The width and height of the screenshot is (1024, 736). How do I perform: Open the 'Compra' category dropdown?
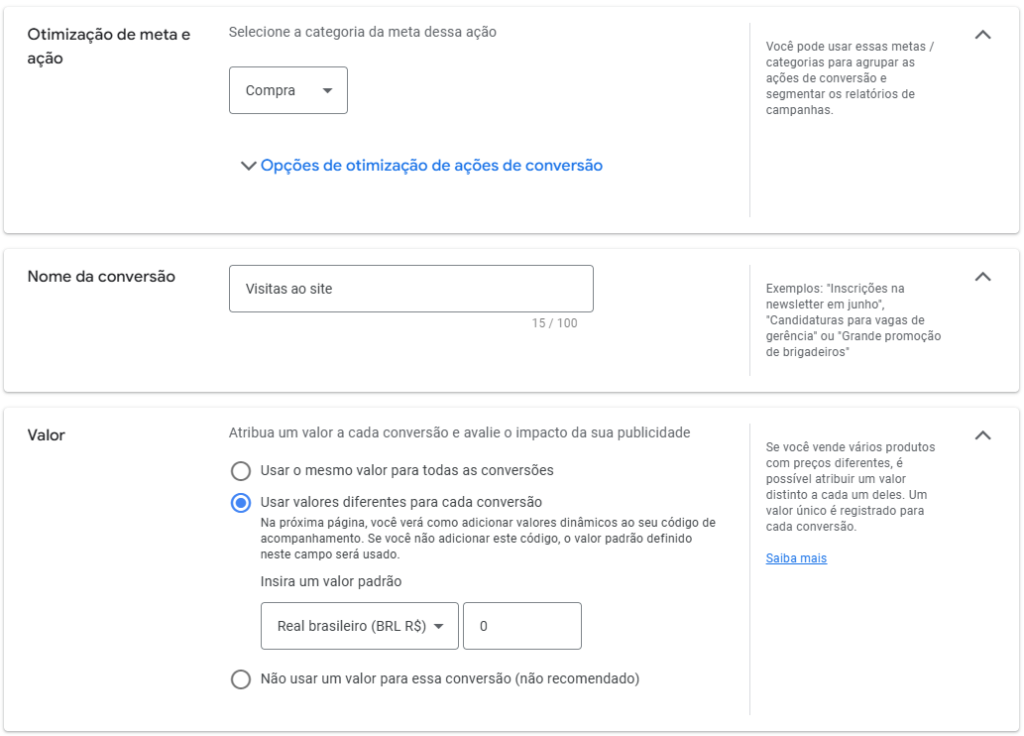[x=288, y=90]
